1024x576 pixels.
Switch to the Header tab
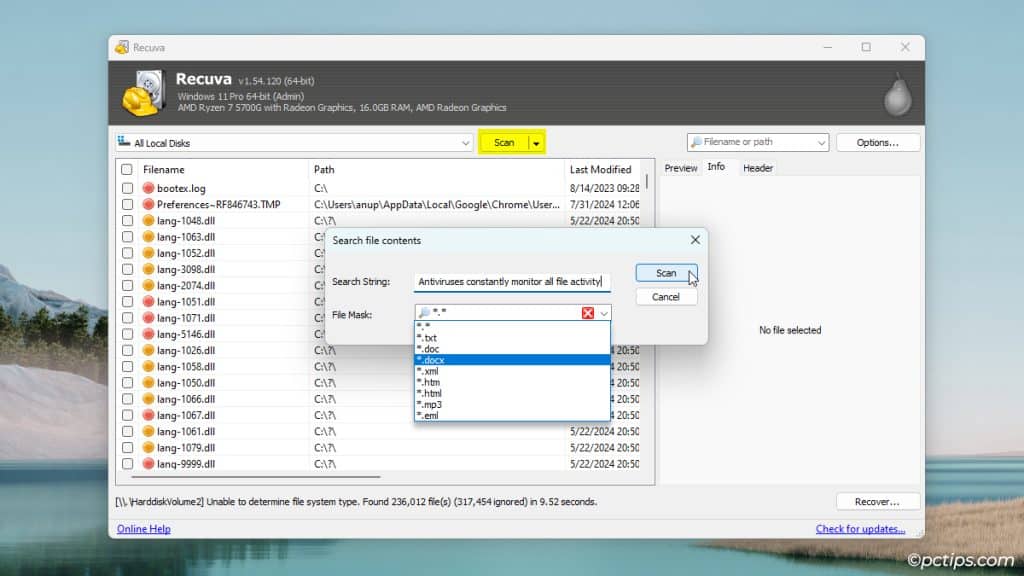(758, 168)
